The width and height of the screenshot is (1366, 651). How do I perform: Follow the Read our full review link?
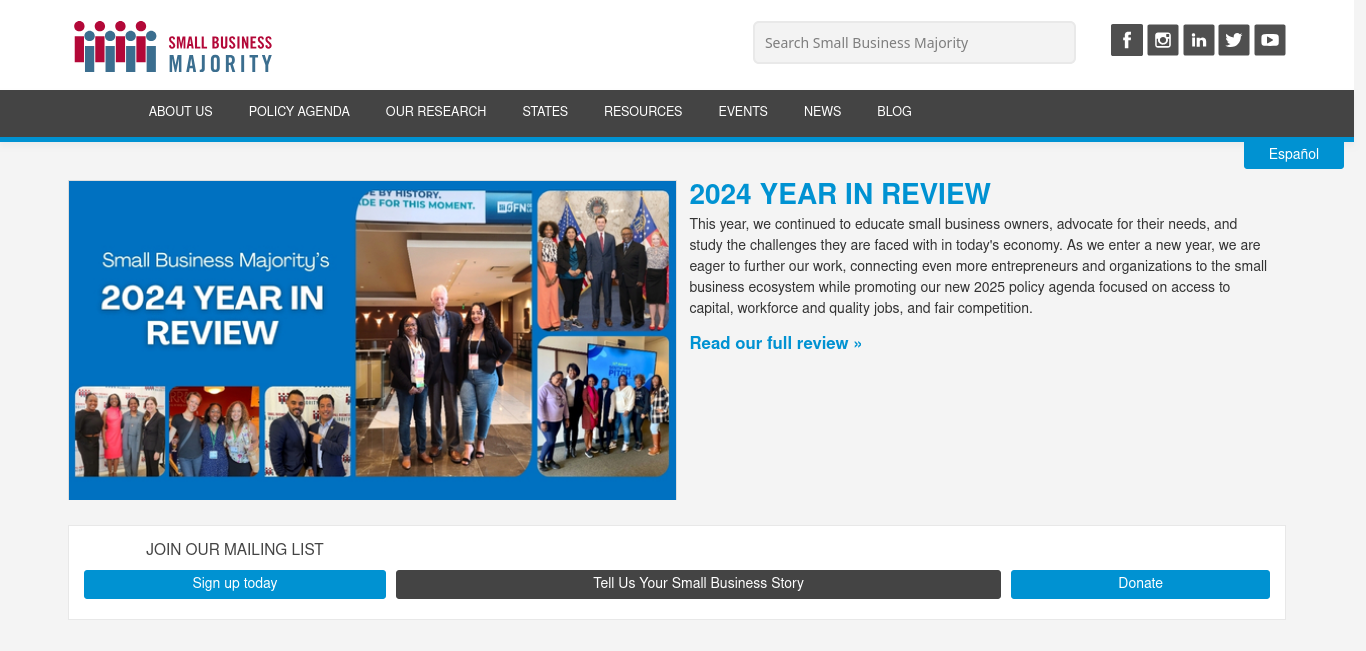[775, 343]
